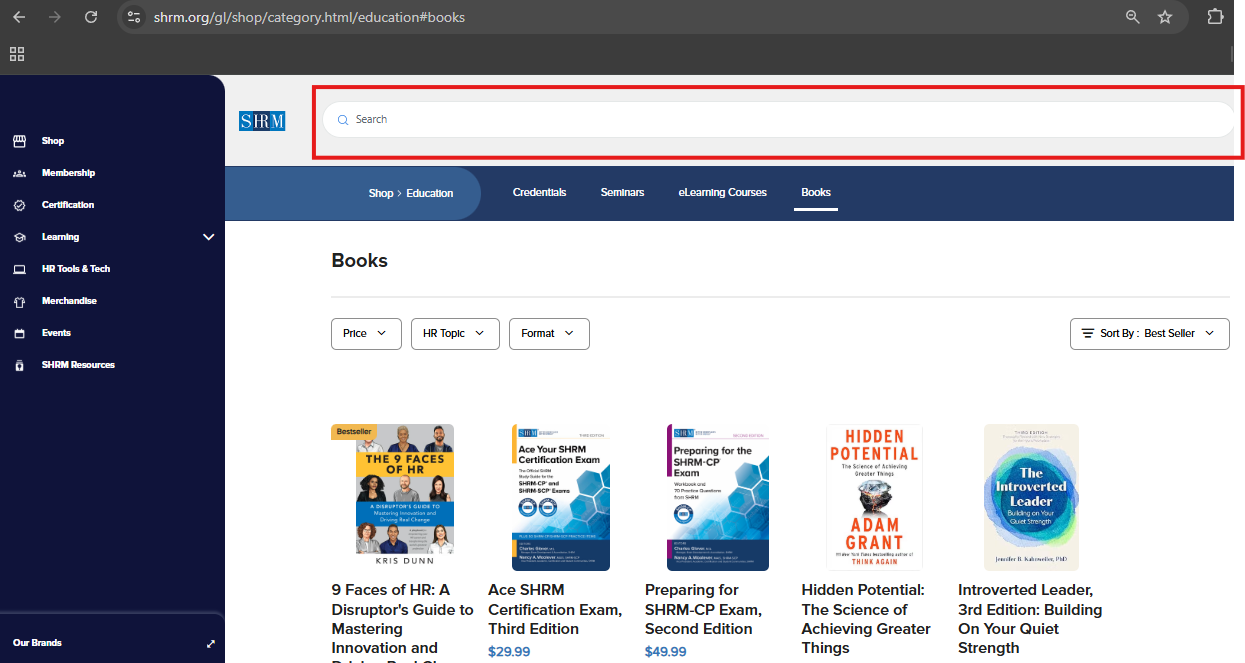Switch to the Seminars tab
This screenshot has height=663, width=1245.
tap(622, 193)
